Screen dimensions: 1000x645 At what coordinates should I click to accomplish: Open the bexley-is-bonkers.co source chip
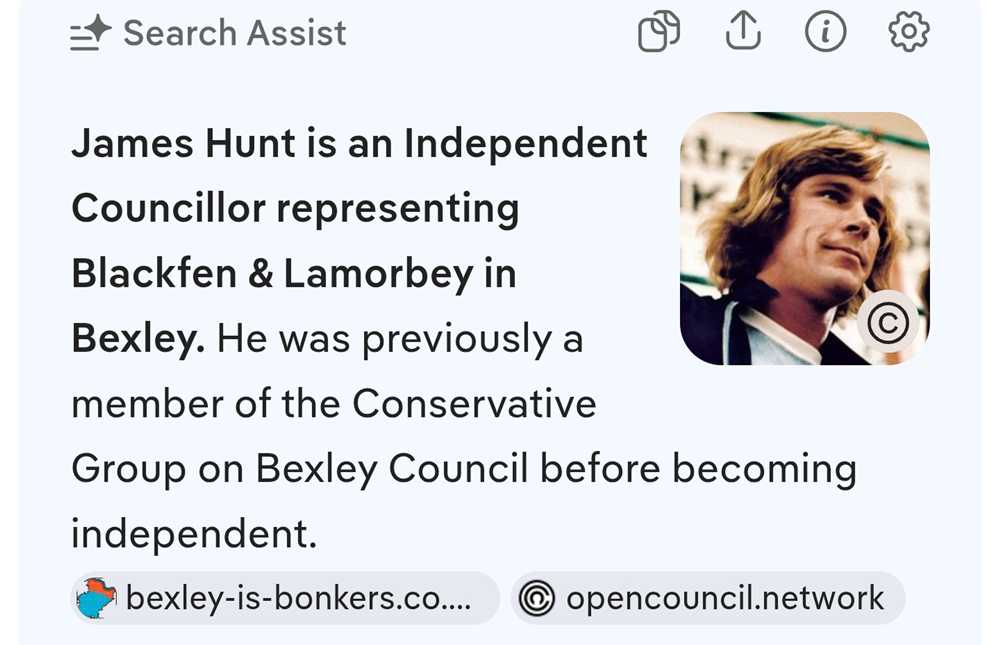286,599
